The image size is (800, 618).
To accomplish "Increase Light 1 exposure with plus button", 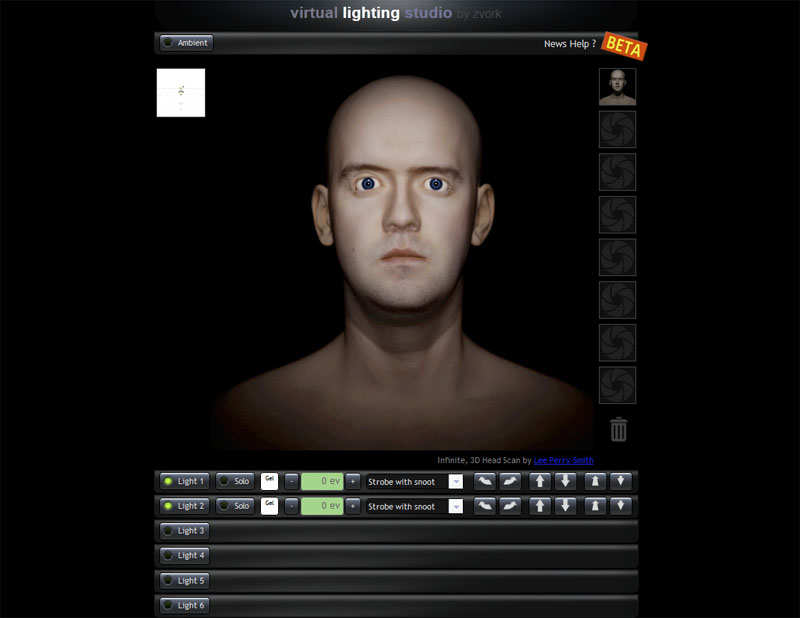I will 353,481.
